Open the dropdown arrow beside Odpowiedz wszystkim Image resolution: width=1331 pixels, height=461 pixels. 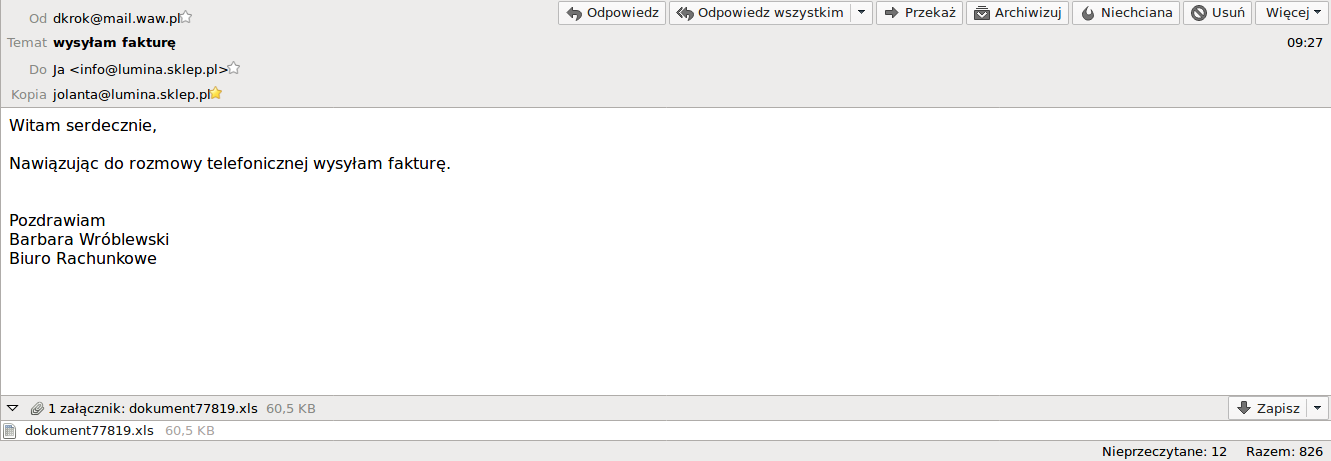[x=861, y=13]
